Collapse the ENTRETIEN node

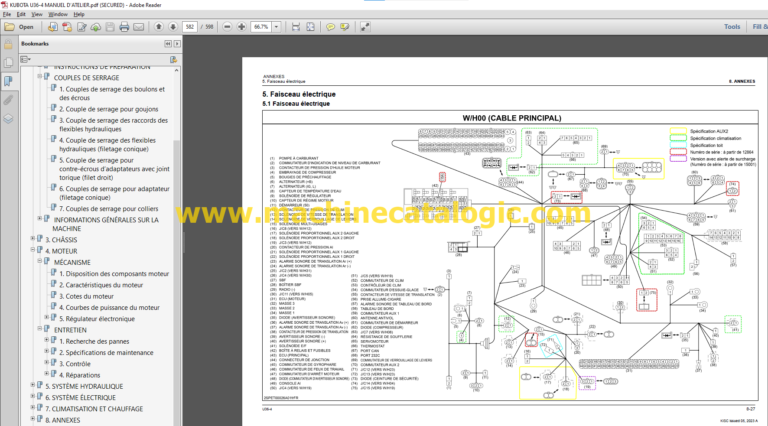[40, 329]
